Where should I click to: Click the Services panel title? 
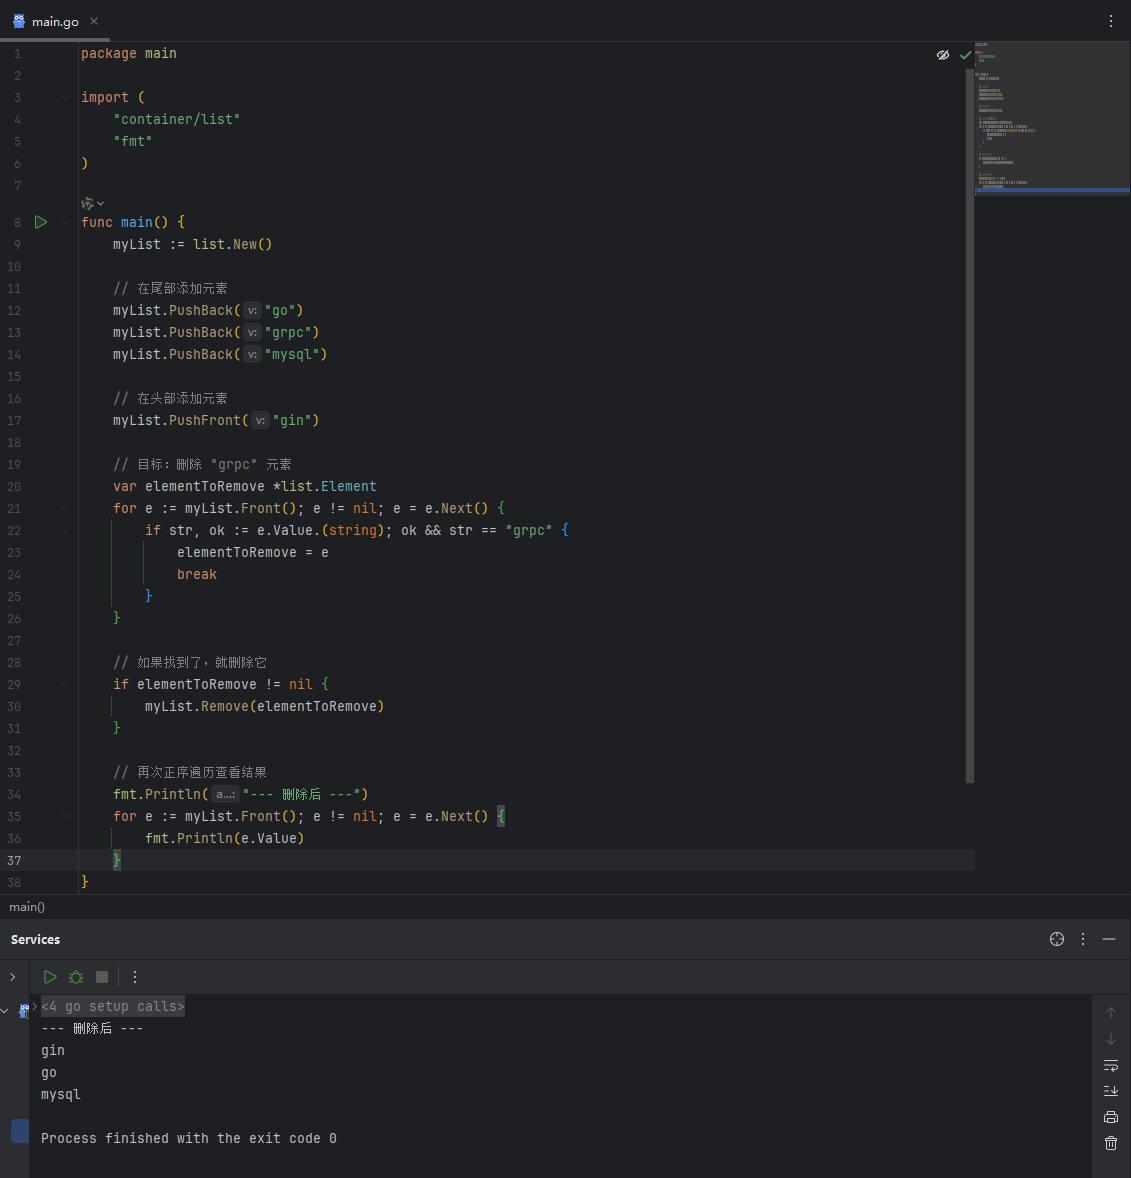pos(35,939)
